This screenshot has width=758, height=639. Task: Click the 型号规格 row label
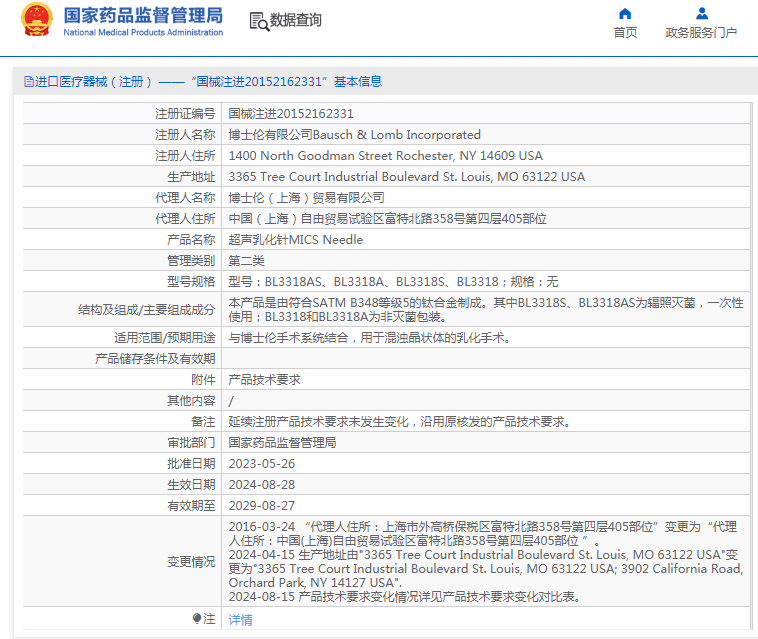[x=191, y=281]
